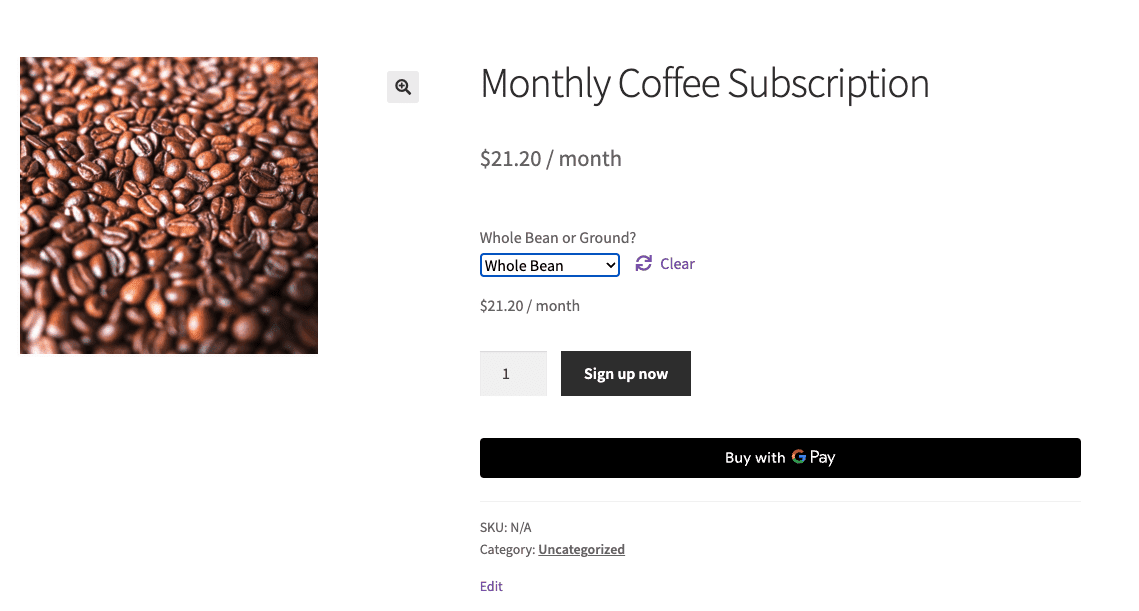This screenshot has width=1139, height=611.
Task: Click the magnifying glass above the product image
Action: [402, 87]
